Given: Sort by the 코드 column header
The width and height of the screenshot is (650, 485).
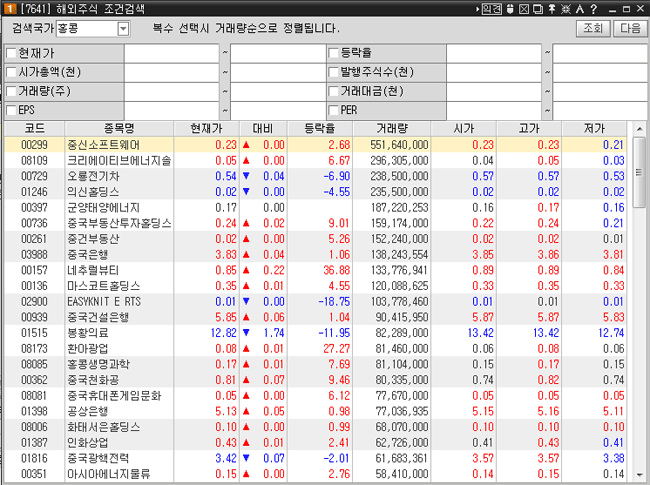Looking at the screenshot, I should (x=34, y=129).
